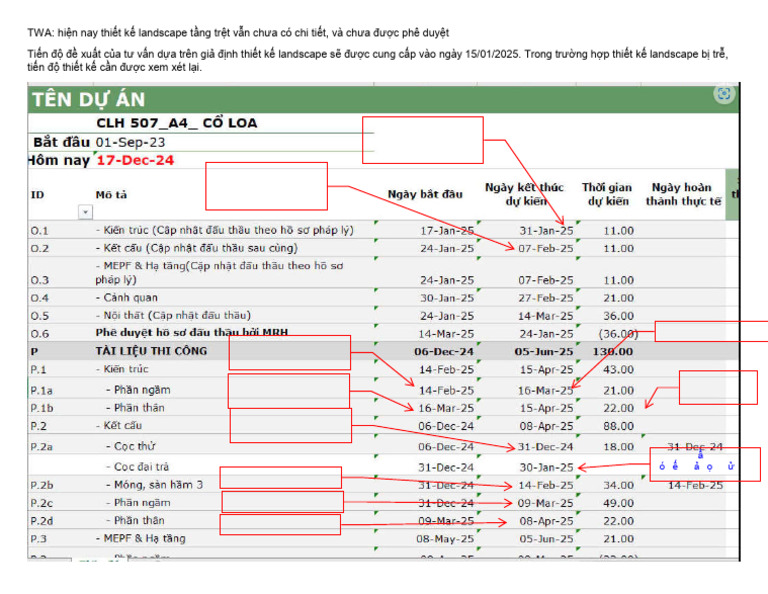Click the actual completion 14-Feb-25 in row P.2b
This screenshot has height=594, width=768.
pyautogui.click(x=695, y=485)
